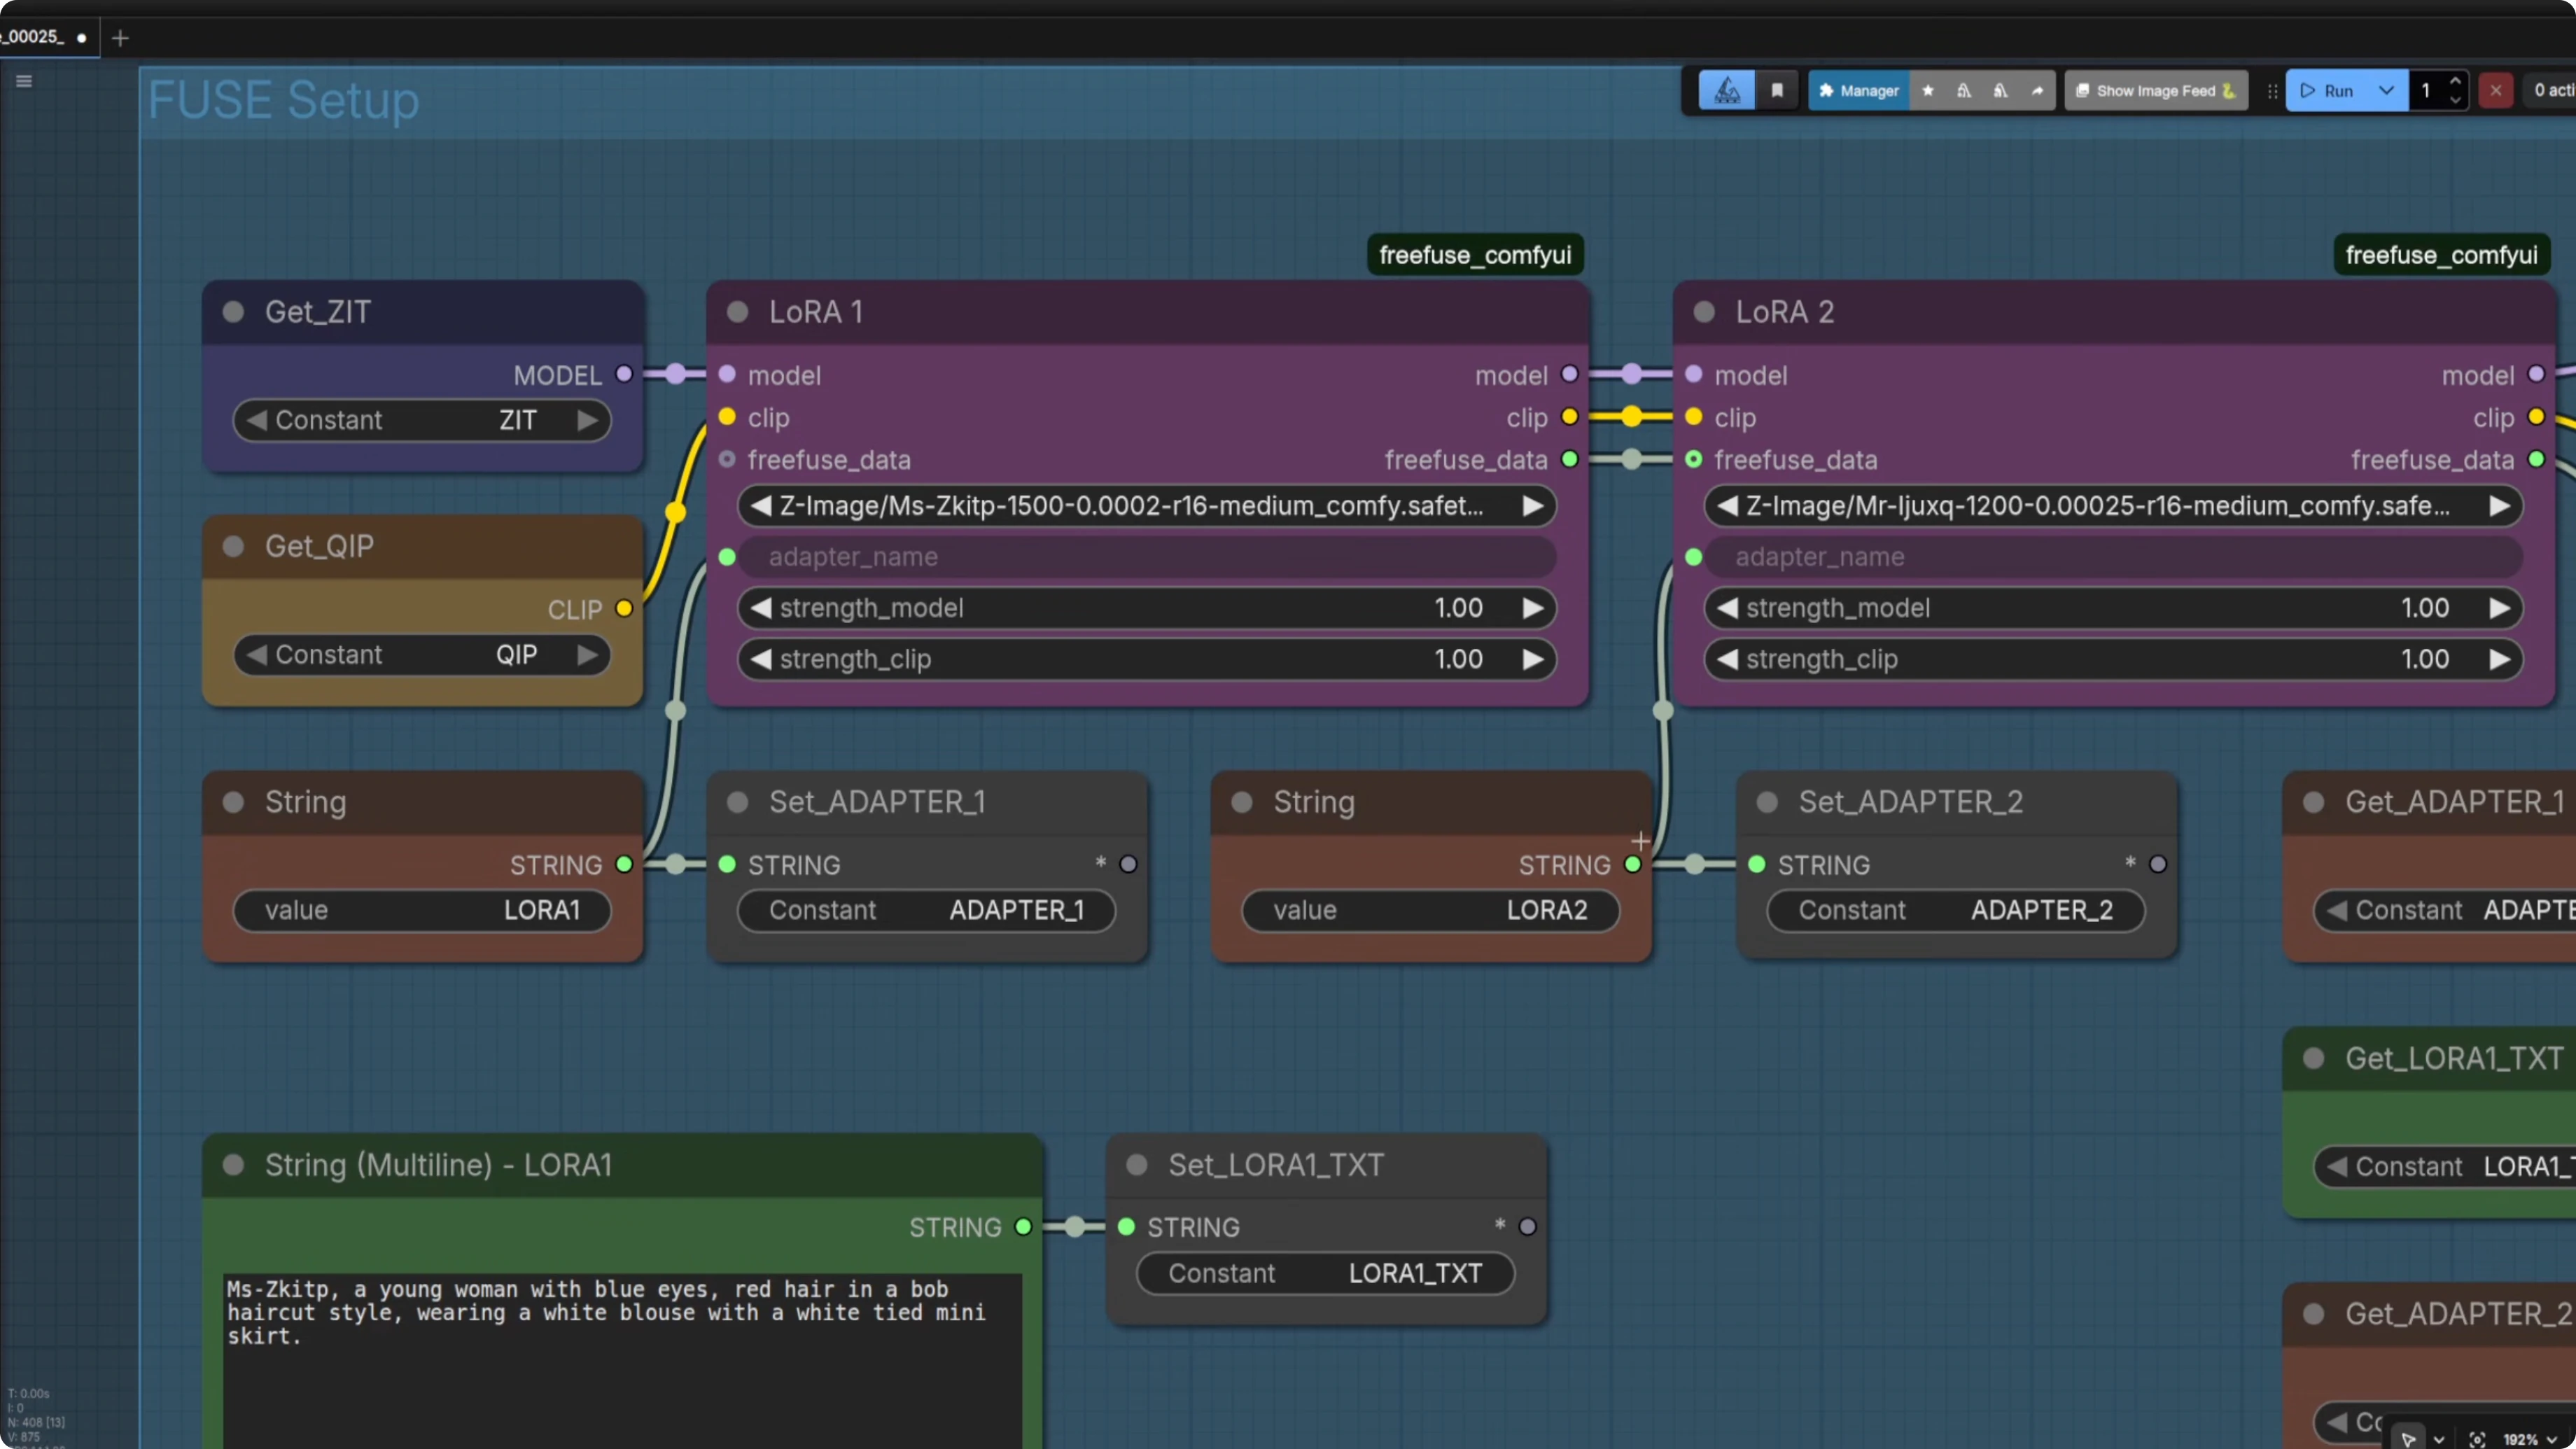Open the sidebar hamburger menu icon

coord(24,81)
